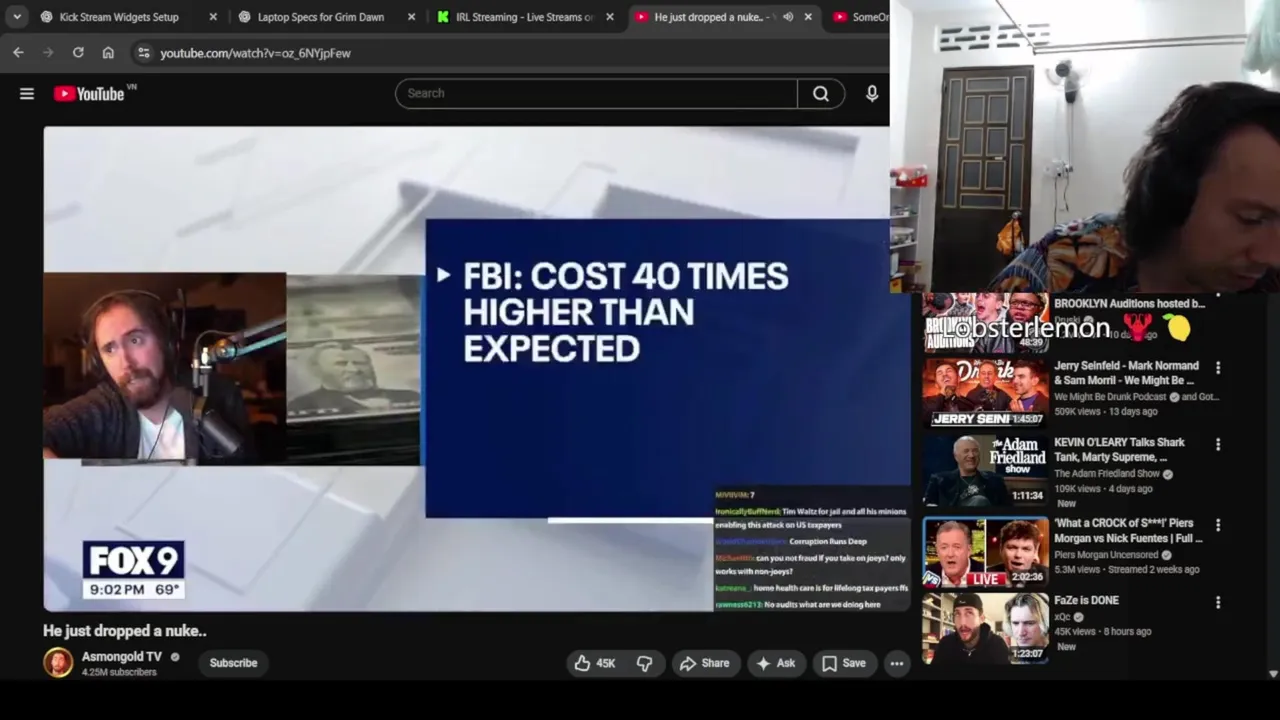Viewport: 1280px width, 720px height.
Task: Close the Laptop Specs for Grim Dawn tab
Action: [412, 17]
